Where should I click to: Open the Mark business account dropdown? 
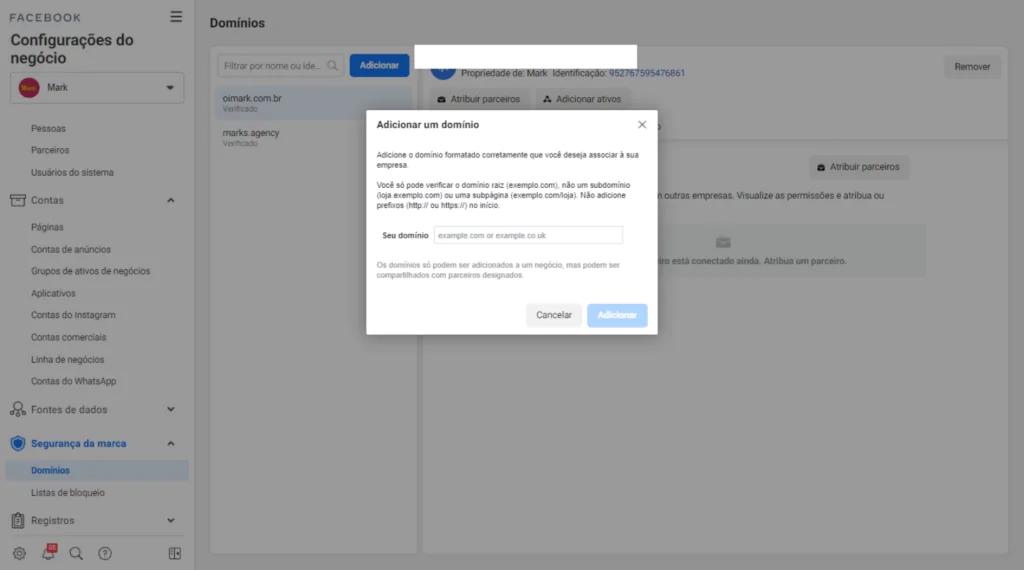point(97,87)
